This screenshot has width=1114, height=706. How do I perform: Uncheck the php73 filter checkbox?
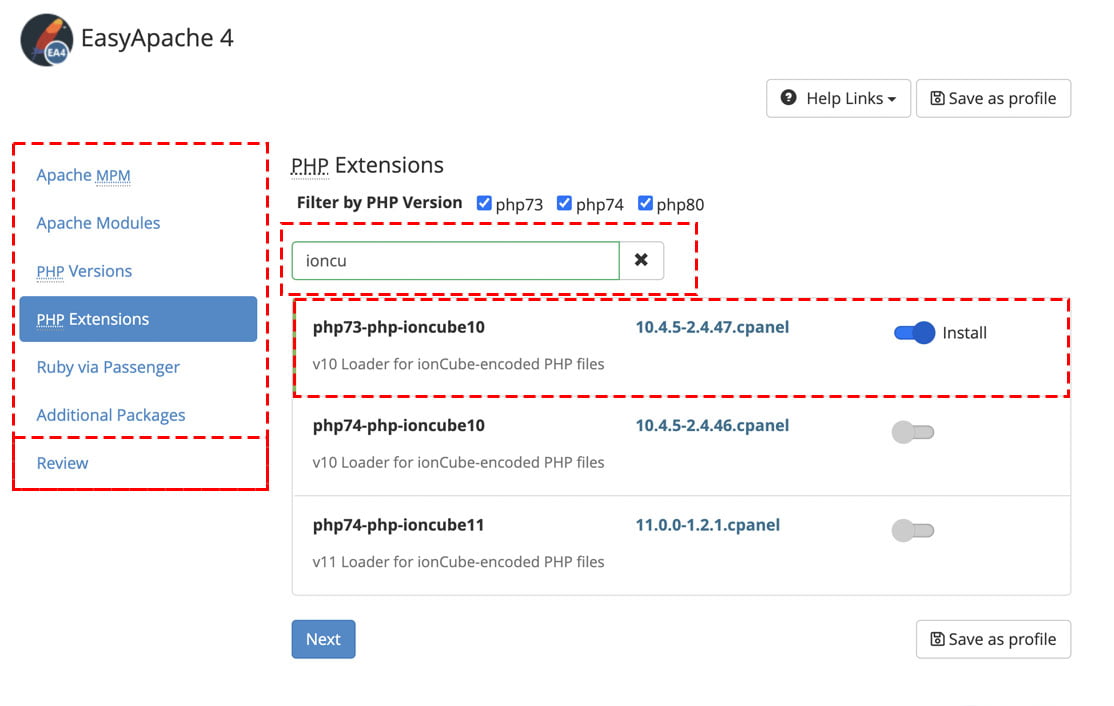(x=484, y=202)
